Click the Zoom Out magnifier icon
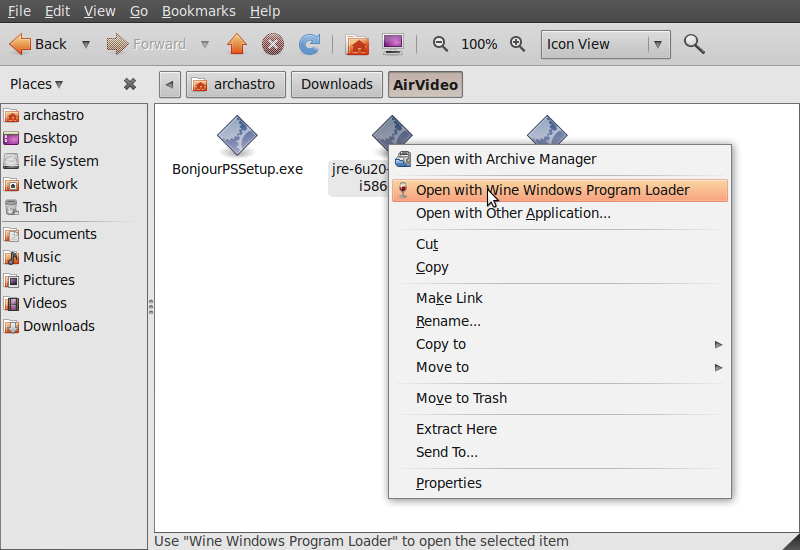The image size is (800, 550). pos(440,44)
